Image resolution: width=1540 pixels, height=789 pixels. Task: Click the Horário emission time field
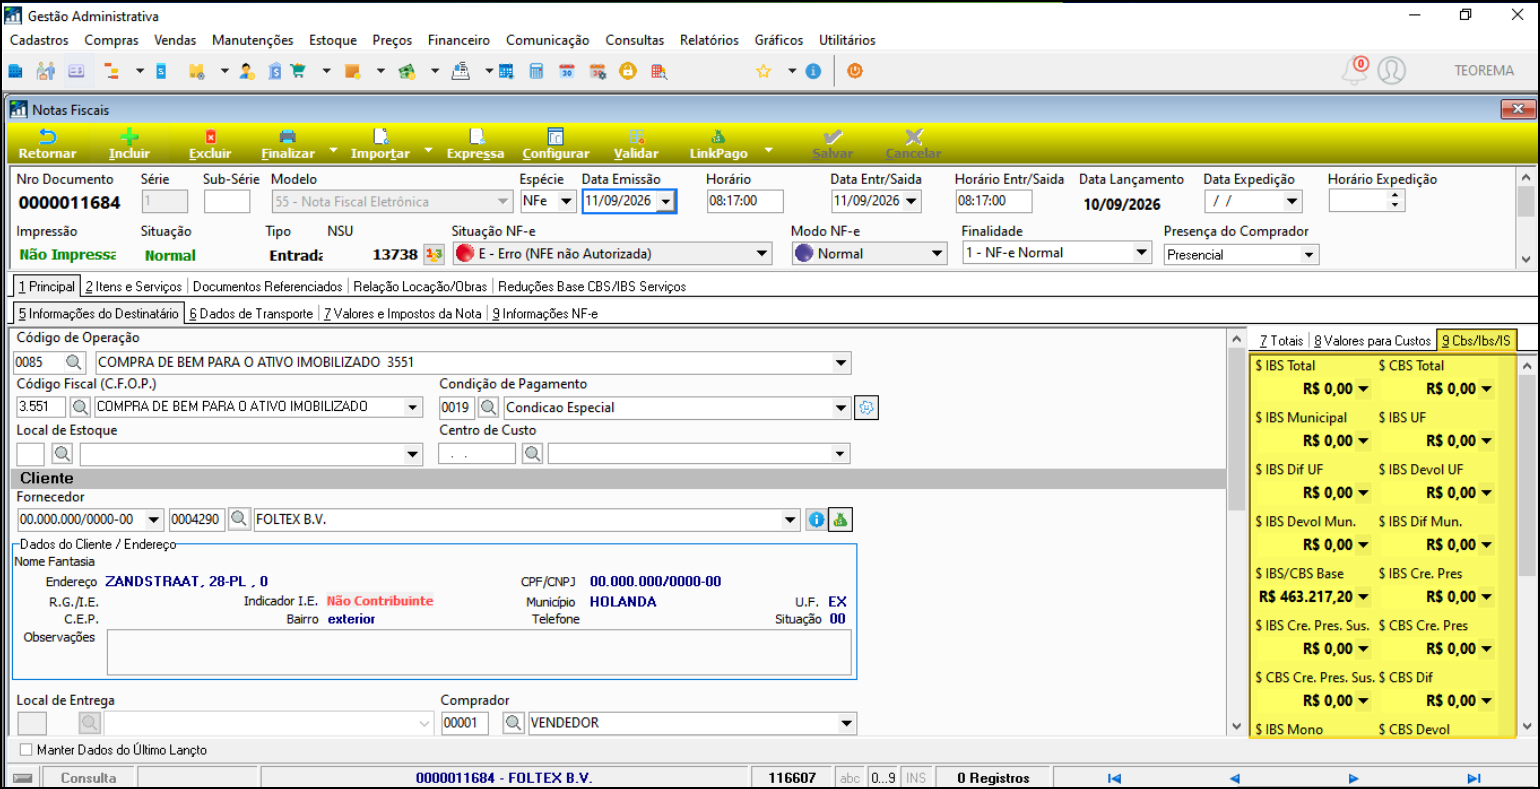coord(744,201)
